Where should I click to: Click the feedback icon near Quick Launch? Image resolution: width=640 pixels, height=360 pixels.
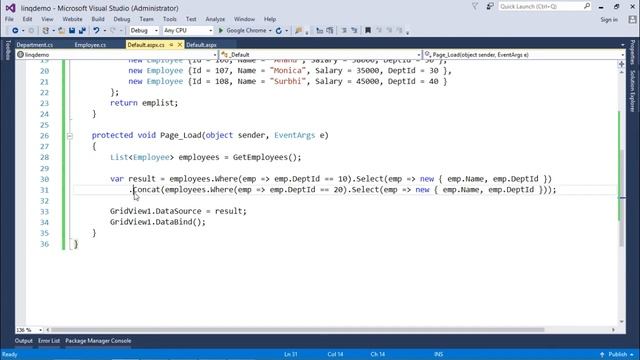click(490, 7)
